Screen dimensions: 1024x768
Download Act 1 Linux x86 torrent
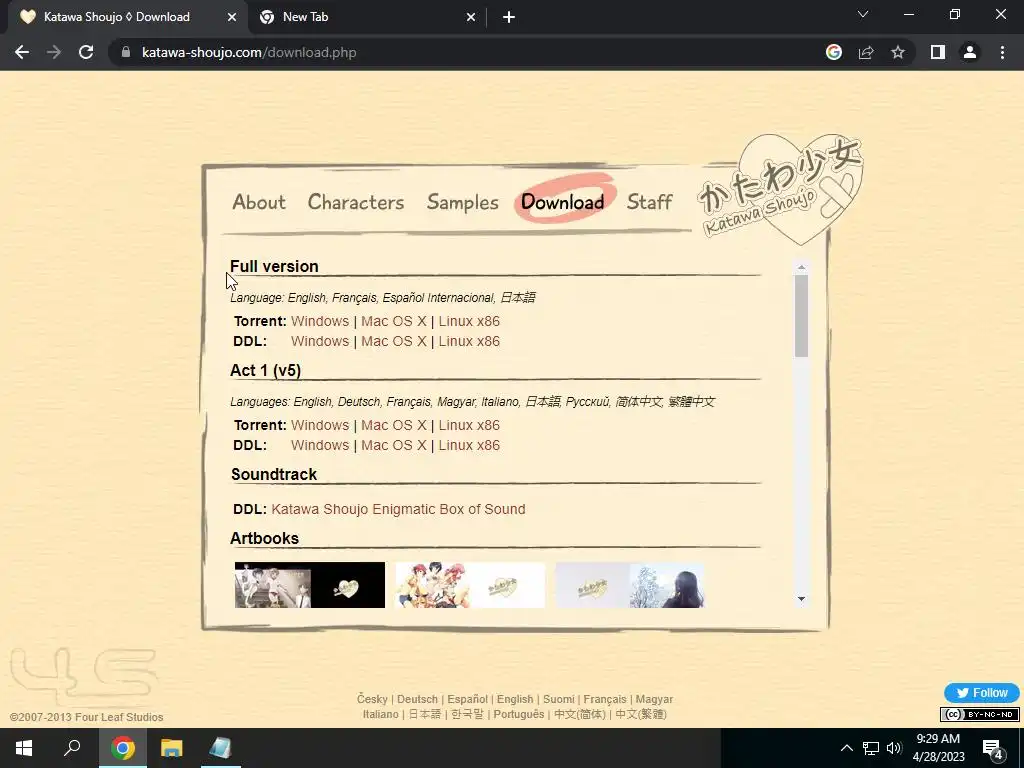tap(469, 425)
